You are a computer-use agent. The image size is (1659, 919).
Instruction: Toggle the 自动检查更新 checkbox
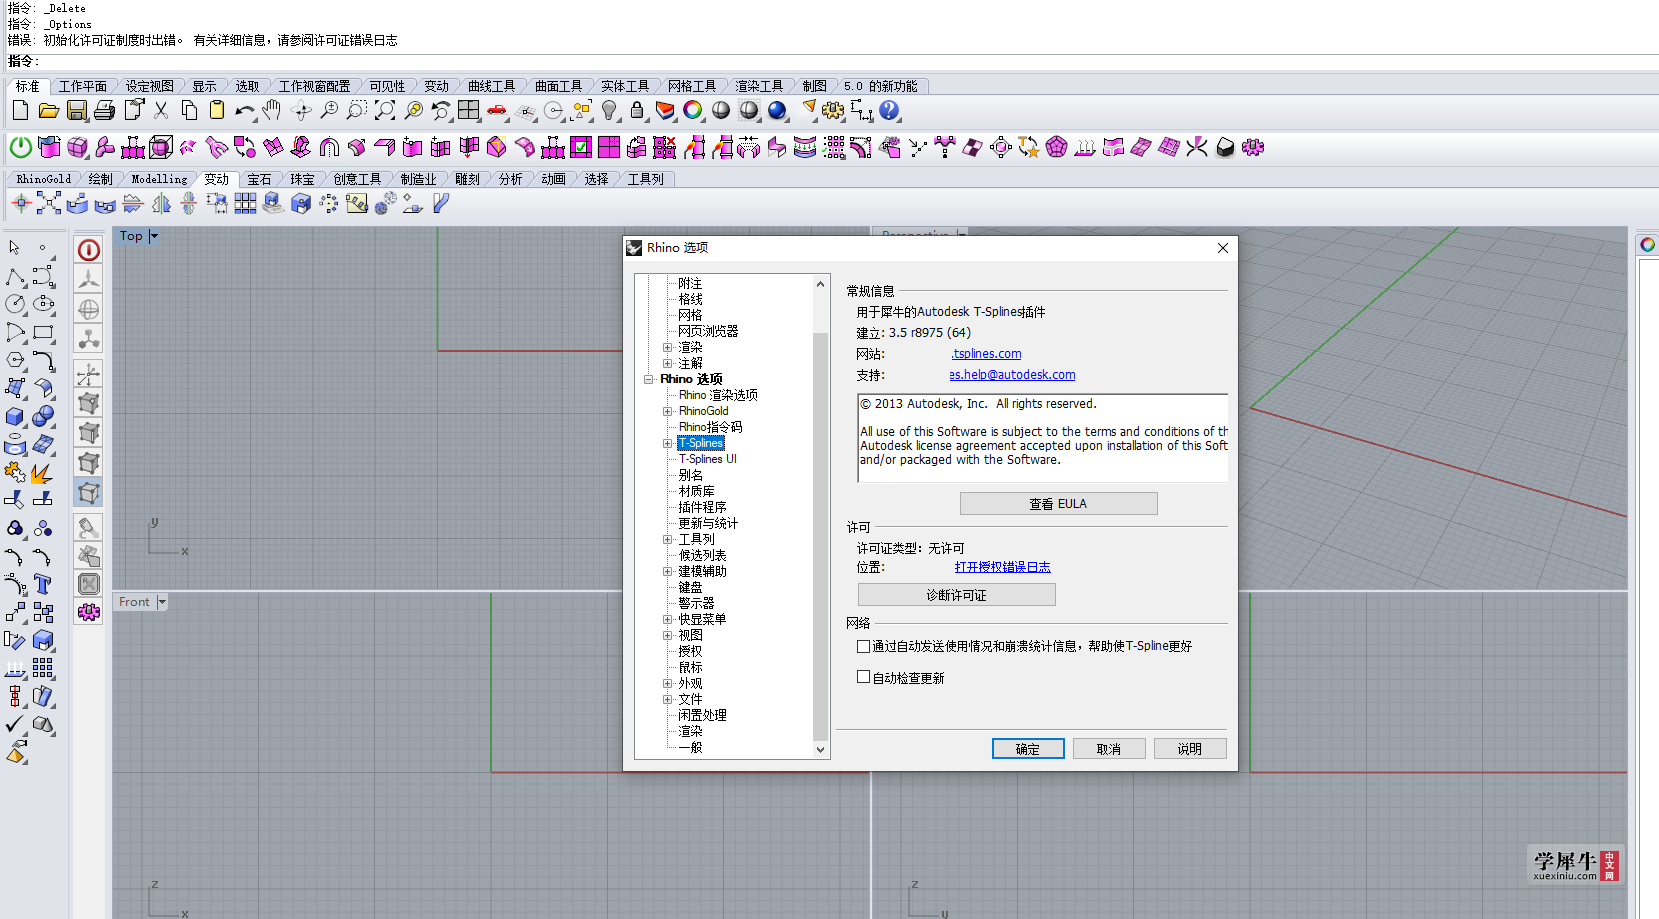pyautogui.click(x=863, y=677)
